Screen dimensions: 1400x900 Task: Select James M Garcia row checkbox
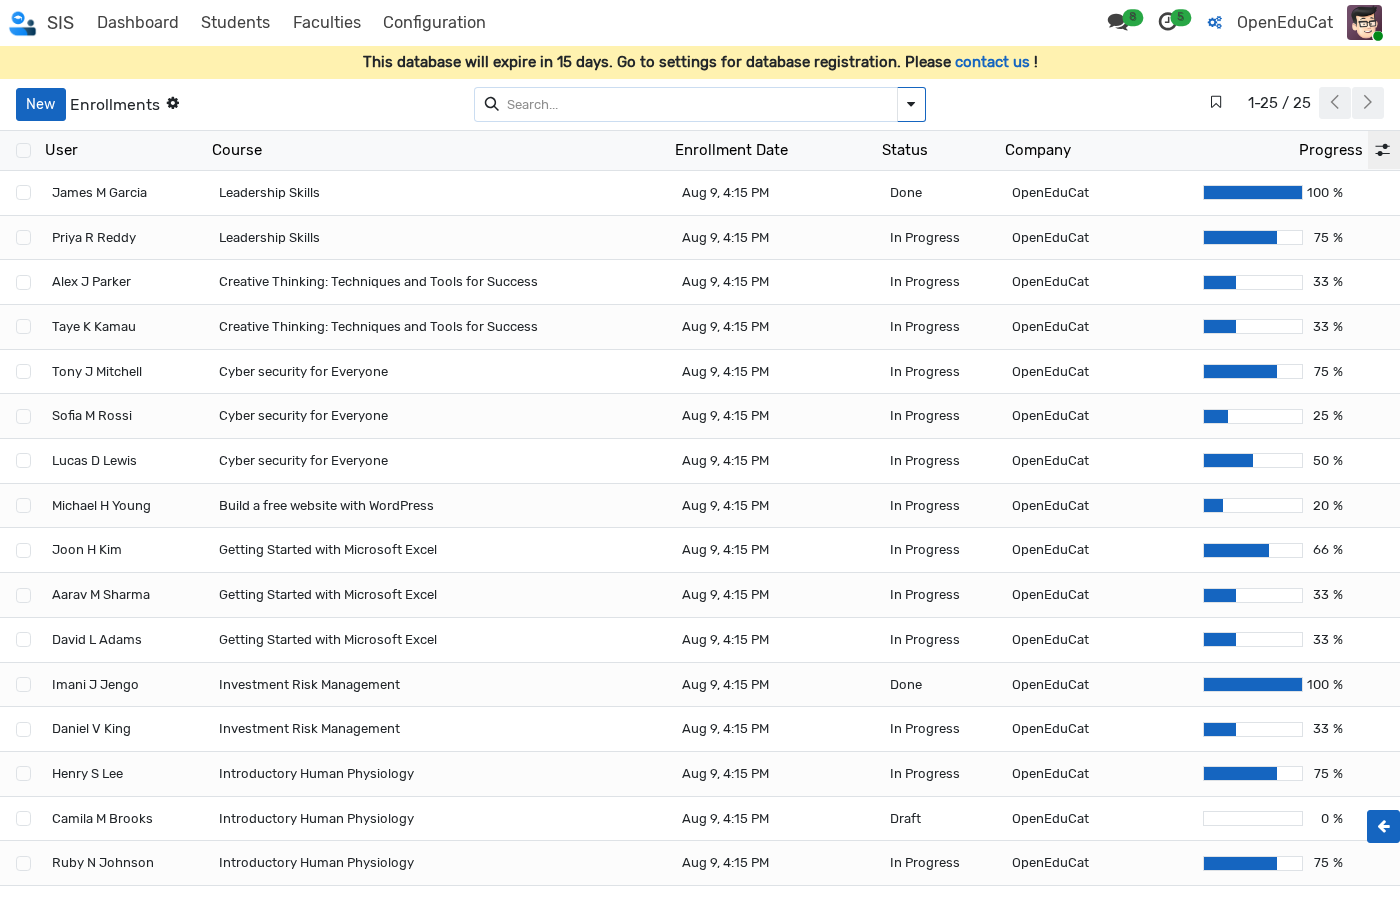tap(23, 193)
